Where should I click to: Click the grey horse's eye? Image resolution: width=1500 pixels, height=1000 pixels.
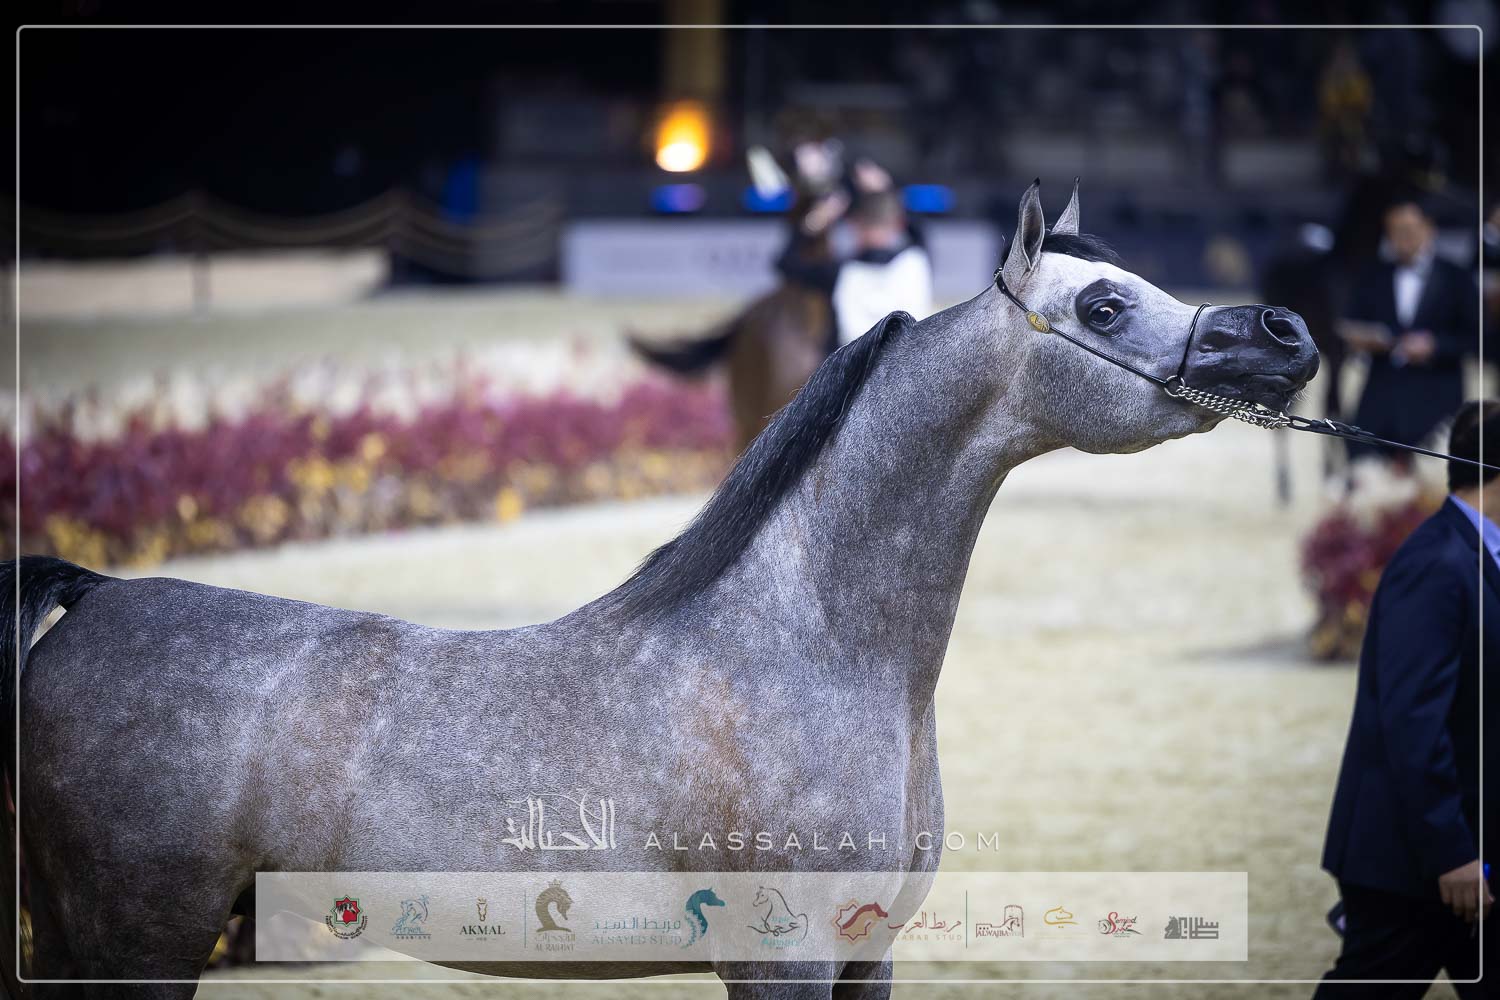click(1101, 313)
